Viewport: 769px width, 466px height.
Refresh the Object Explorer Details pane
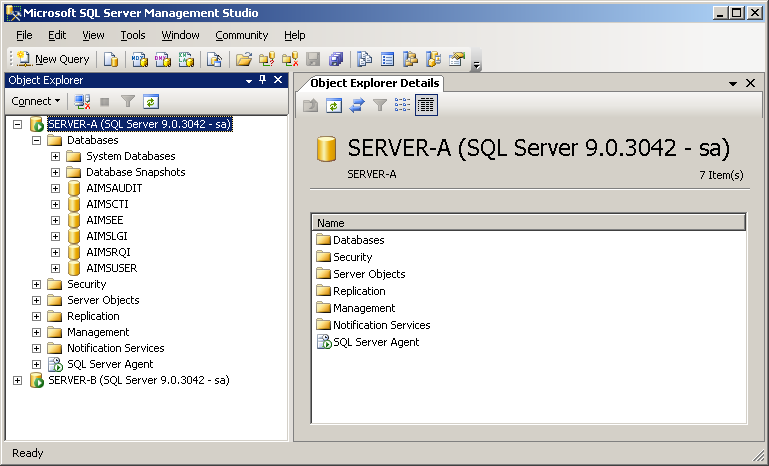click(334, 105)
